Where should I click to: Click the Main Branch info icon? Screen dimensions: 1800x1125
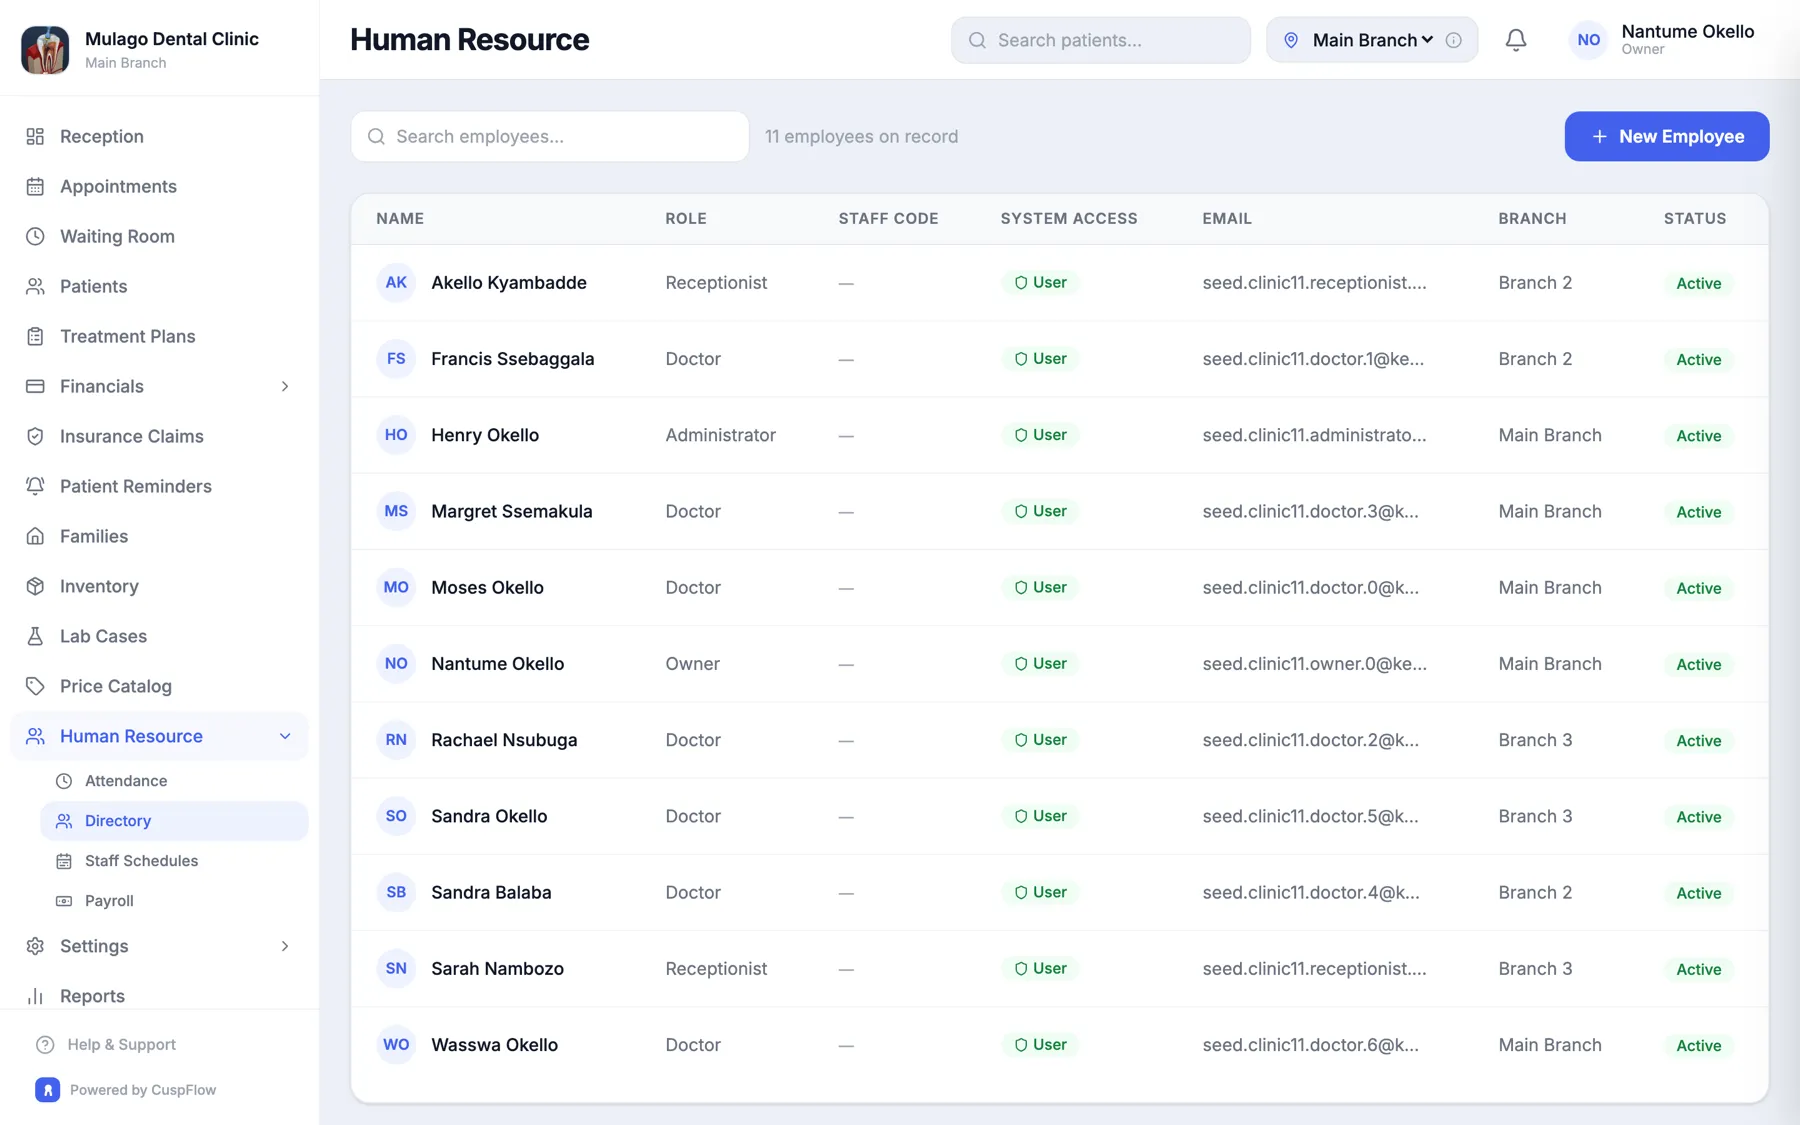point(1453,40)
